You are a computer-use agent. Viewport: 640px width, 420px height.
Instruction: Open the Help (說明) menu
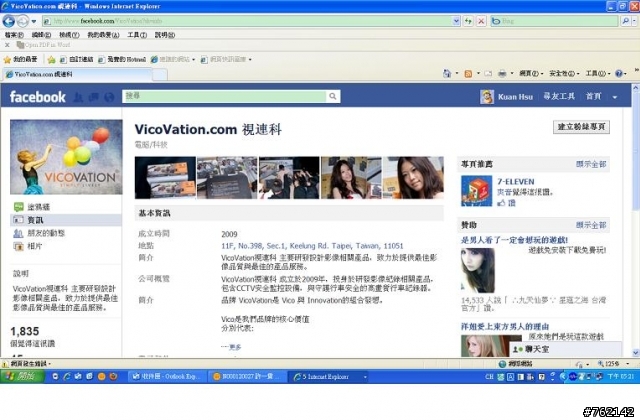pyautogui.click(x=165, y=35)
